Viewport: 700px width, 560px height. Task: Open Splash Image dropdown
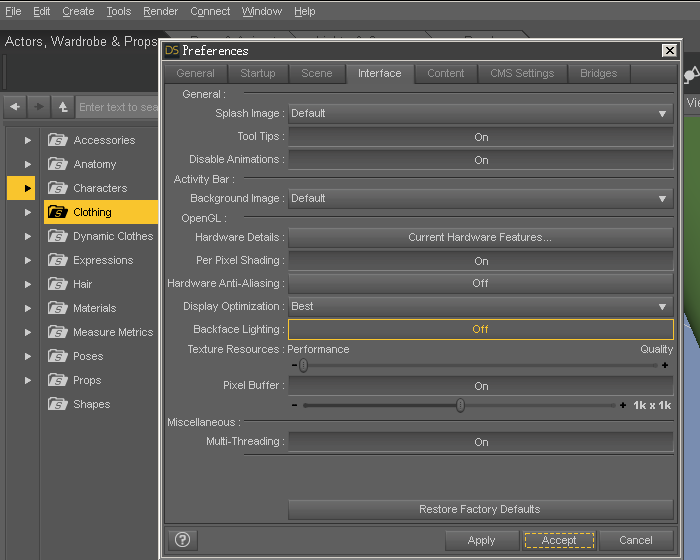pyautogui.click(x=481, y=113)
